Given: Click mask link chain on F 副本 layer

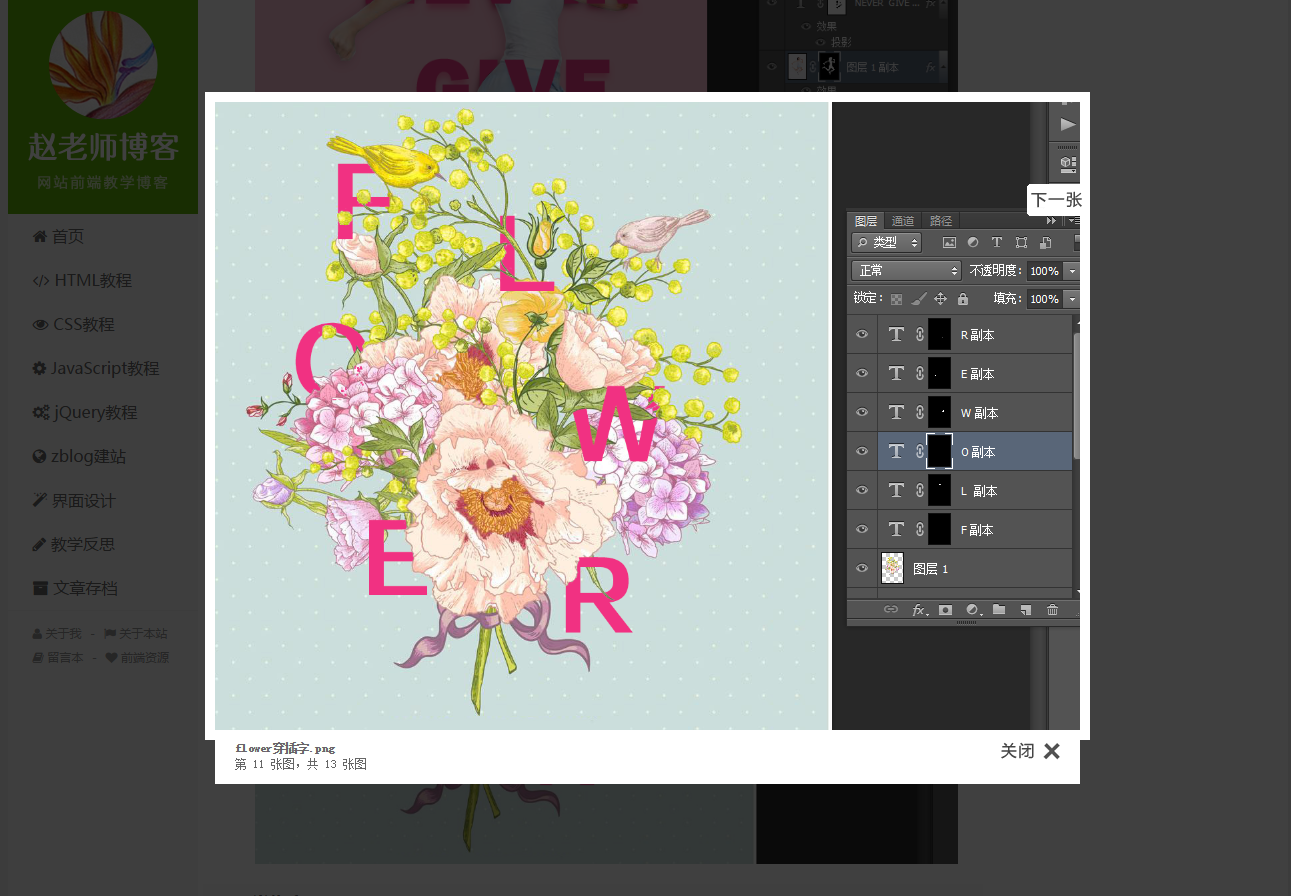Looking at the screenshot, I should (919, 530).
